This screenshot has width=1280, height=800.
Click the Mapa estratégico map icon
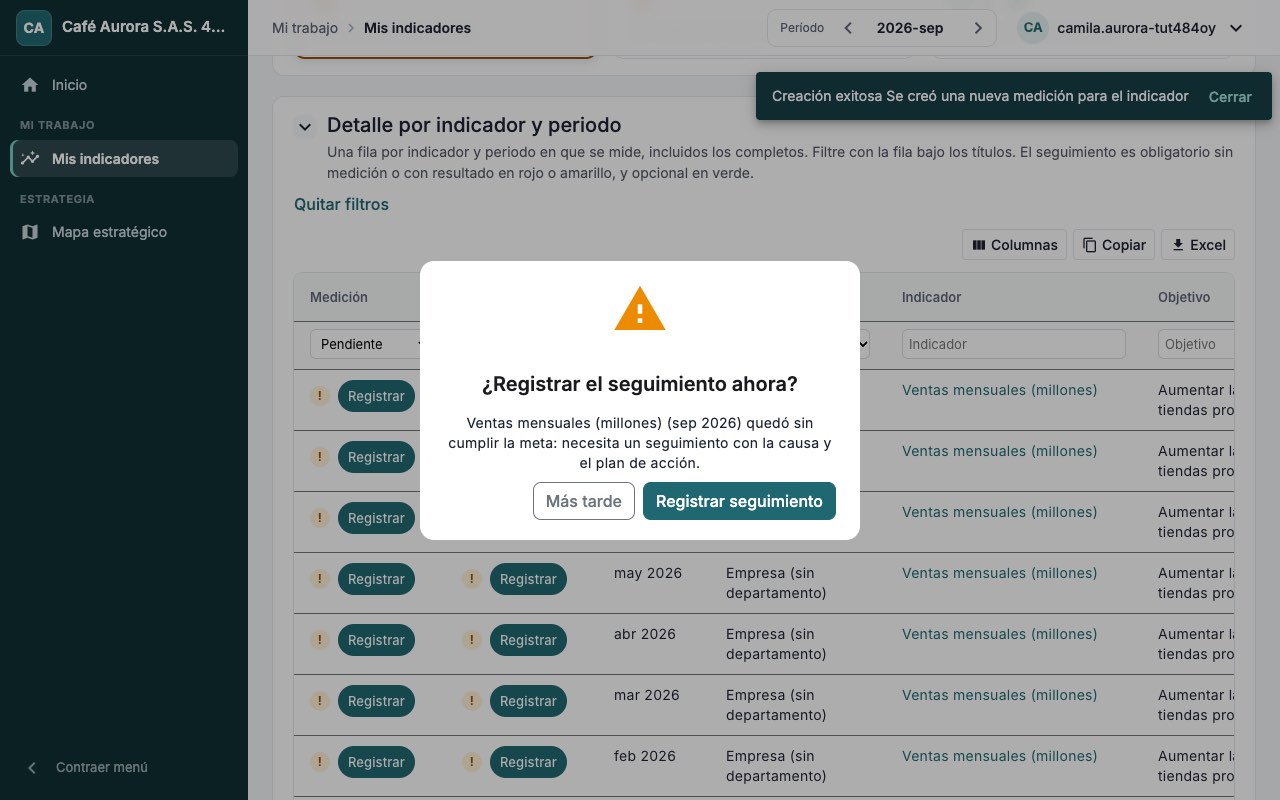30,232
